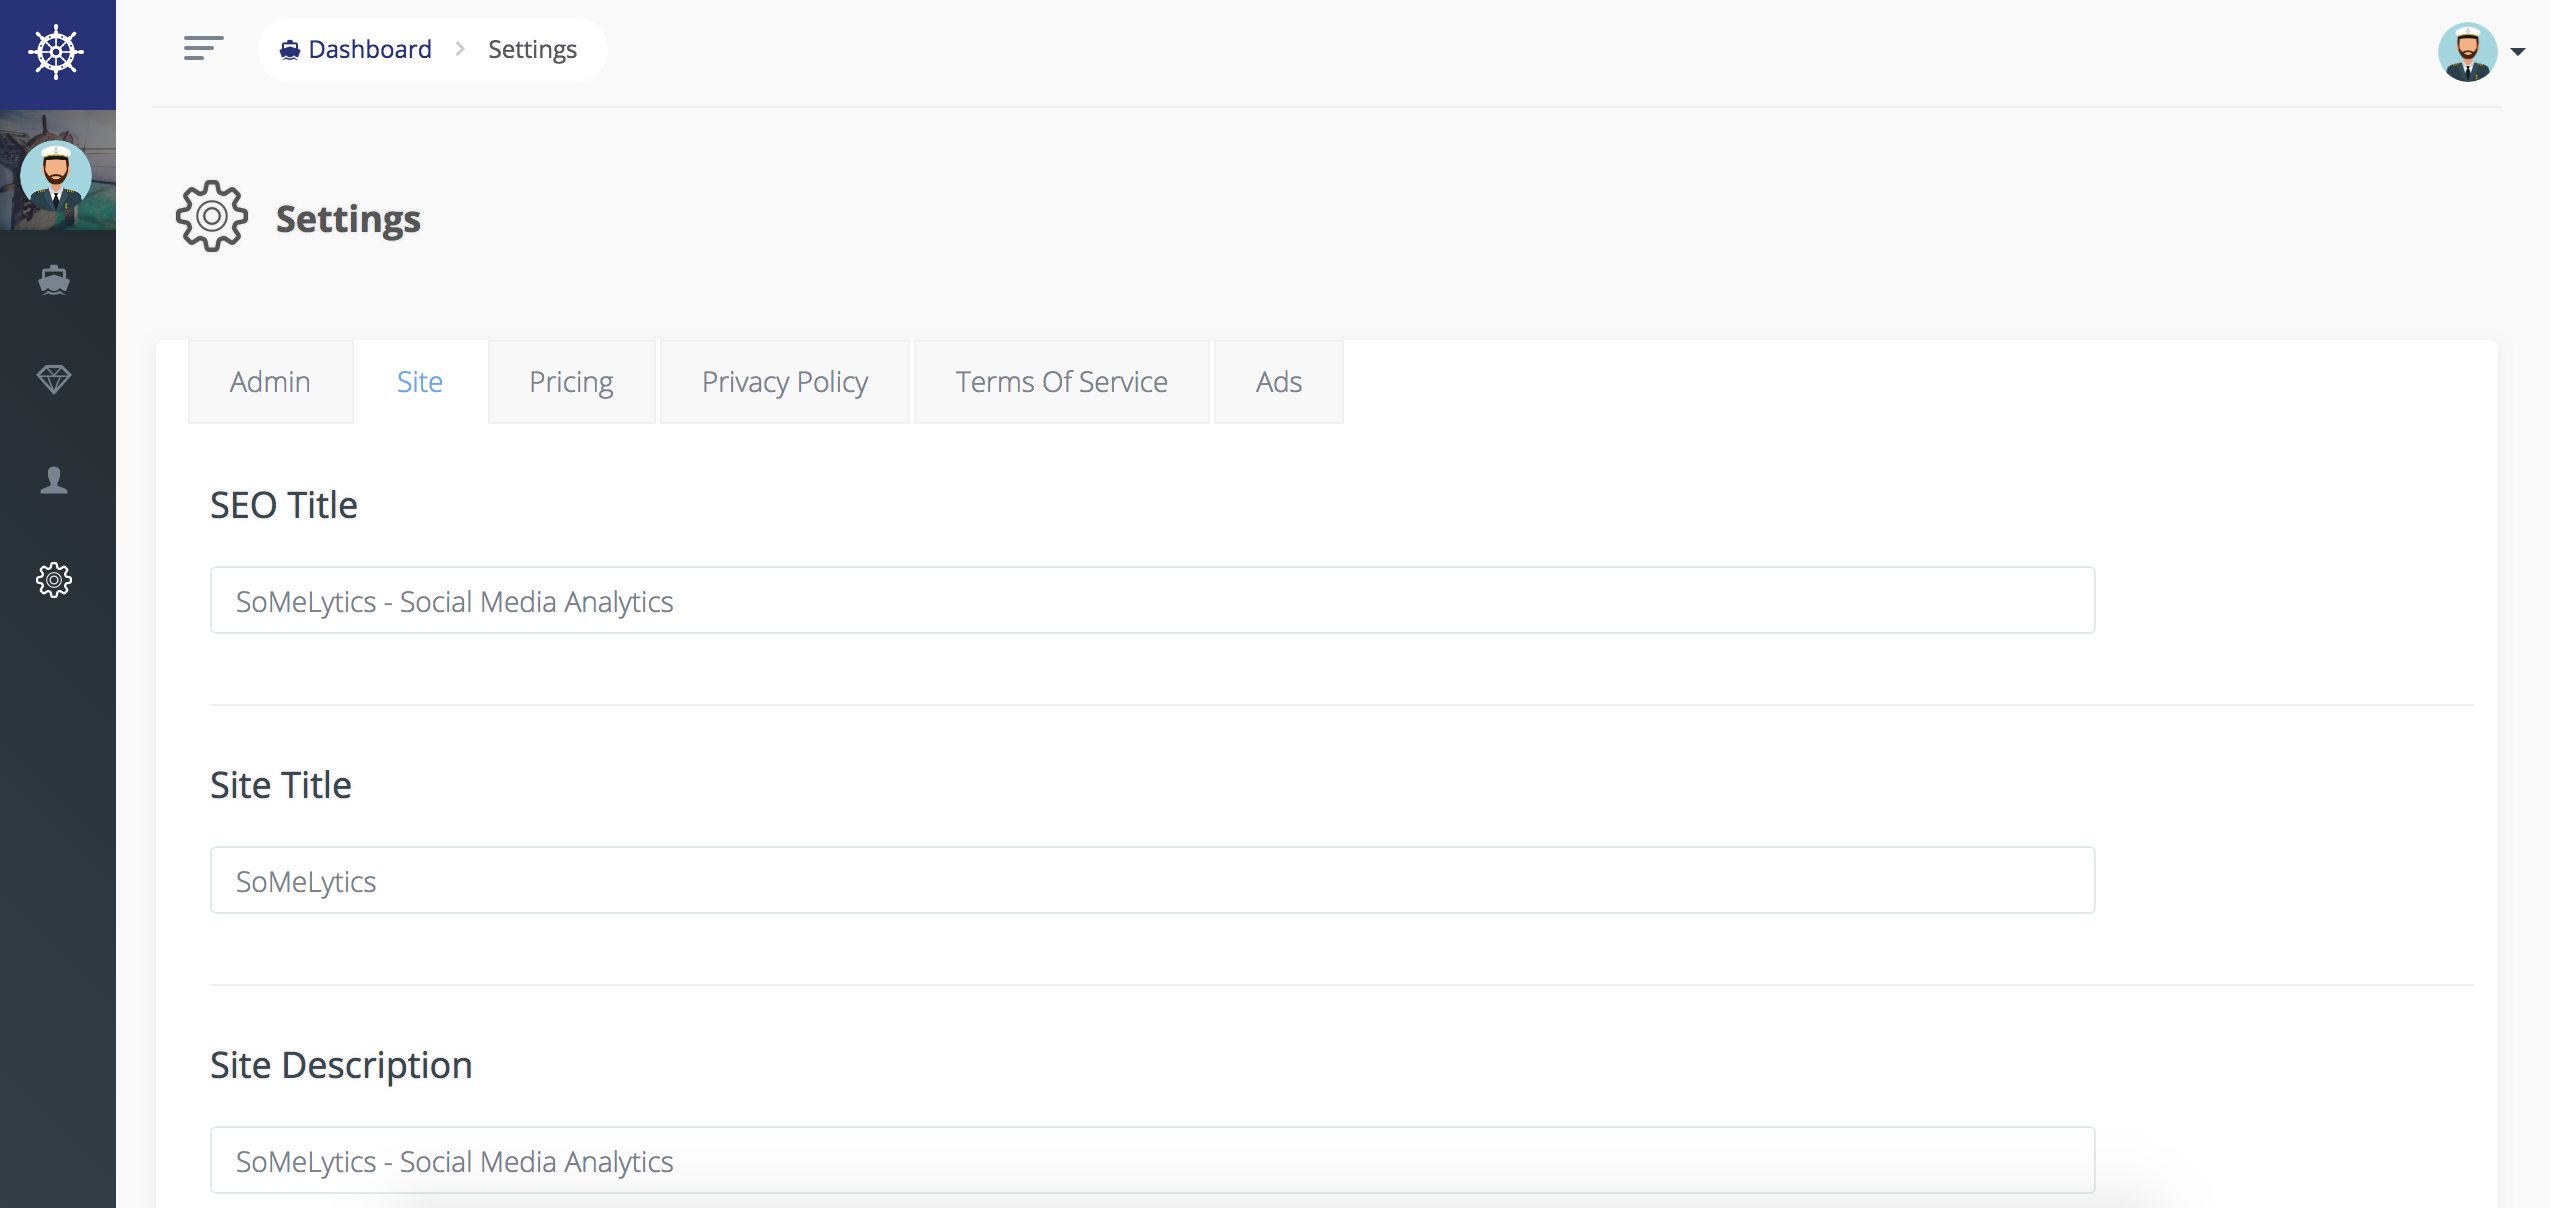Viewport: 2550px width, 1208px height.
Task: Select the Site tab
Action: [x=420, y=382]
